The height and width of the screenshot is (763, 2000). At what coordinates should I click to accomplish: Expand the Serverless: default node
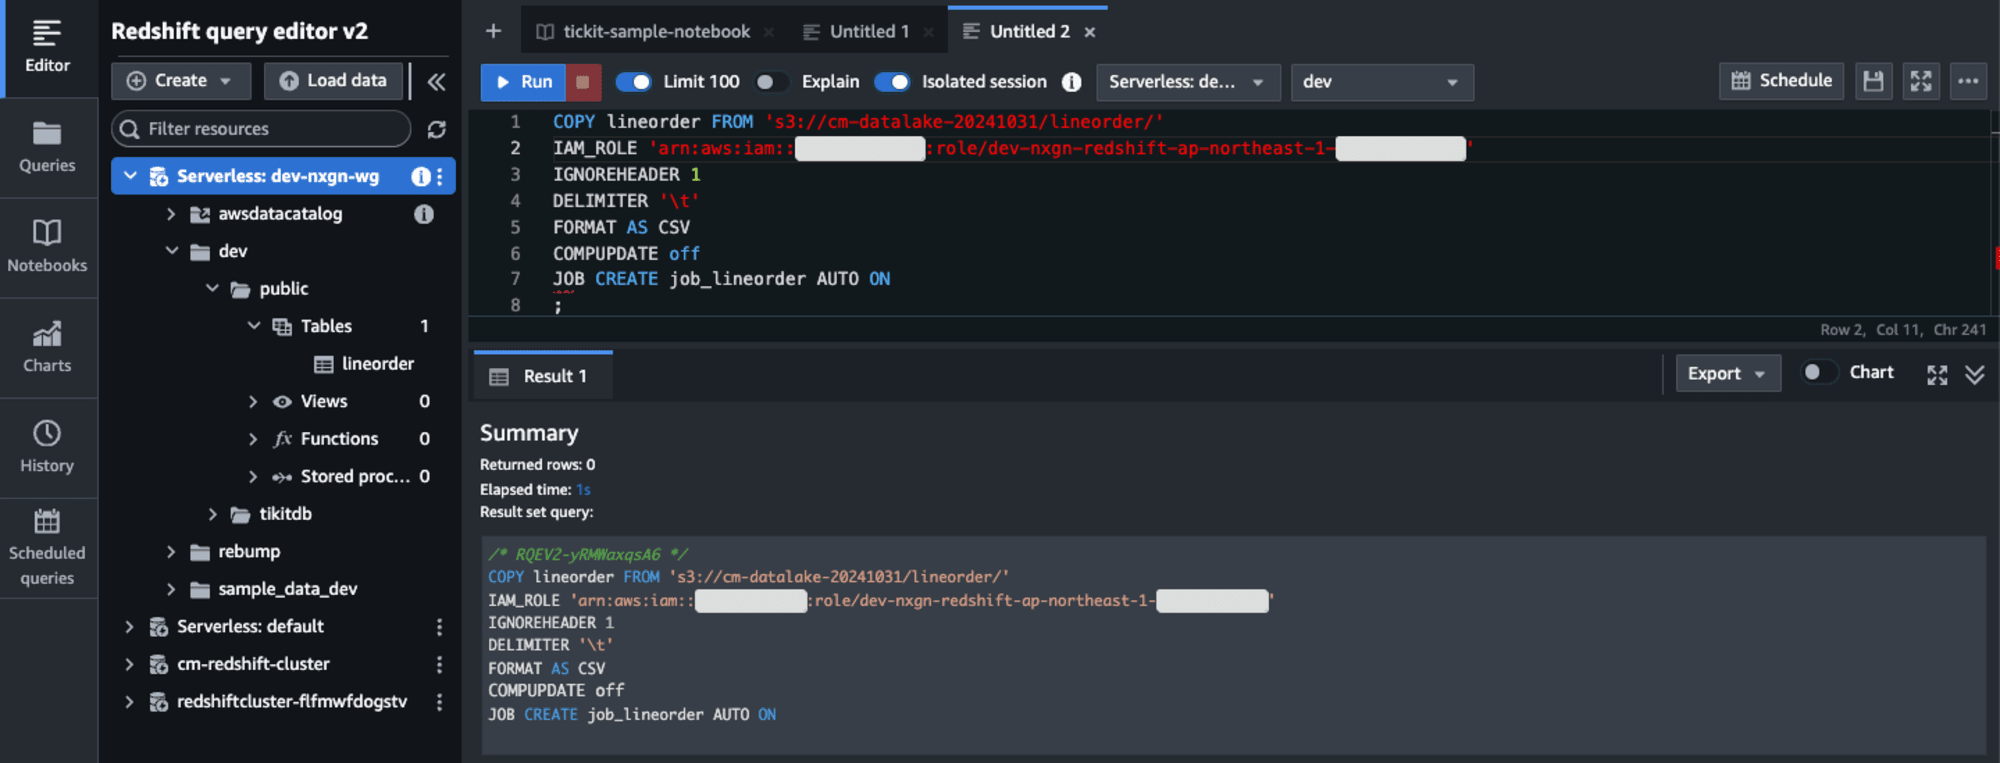click(x=129, y=627)
